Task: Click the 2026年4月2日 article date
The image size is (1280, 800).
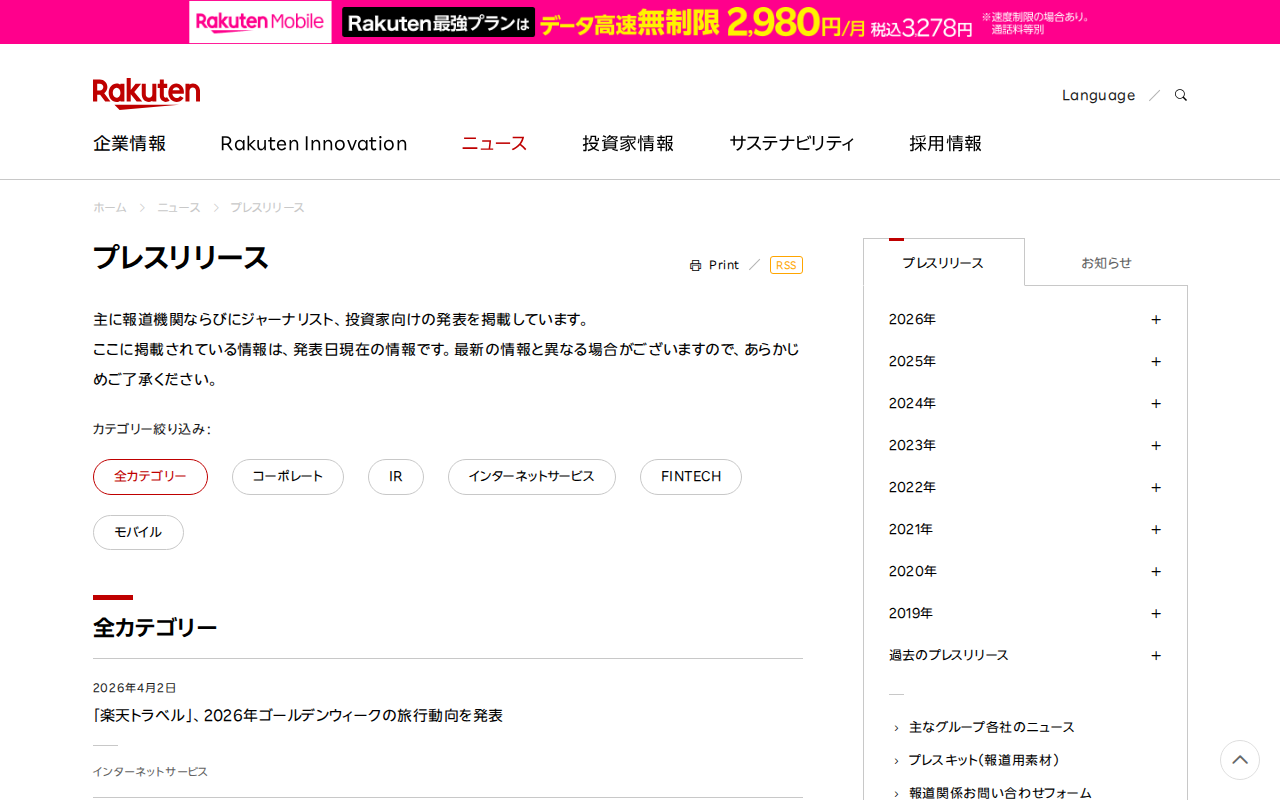Action: 134,688
